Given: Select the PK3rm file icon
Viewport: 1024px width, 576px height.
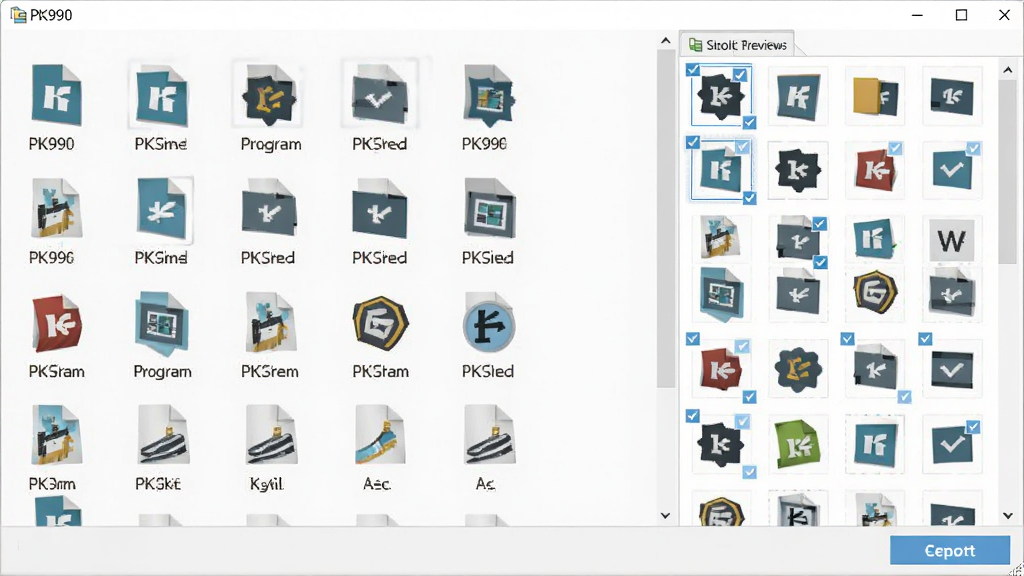Looking at the screenshot, I should pos(56,436).
